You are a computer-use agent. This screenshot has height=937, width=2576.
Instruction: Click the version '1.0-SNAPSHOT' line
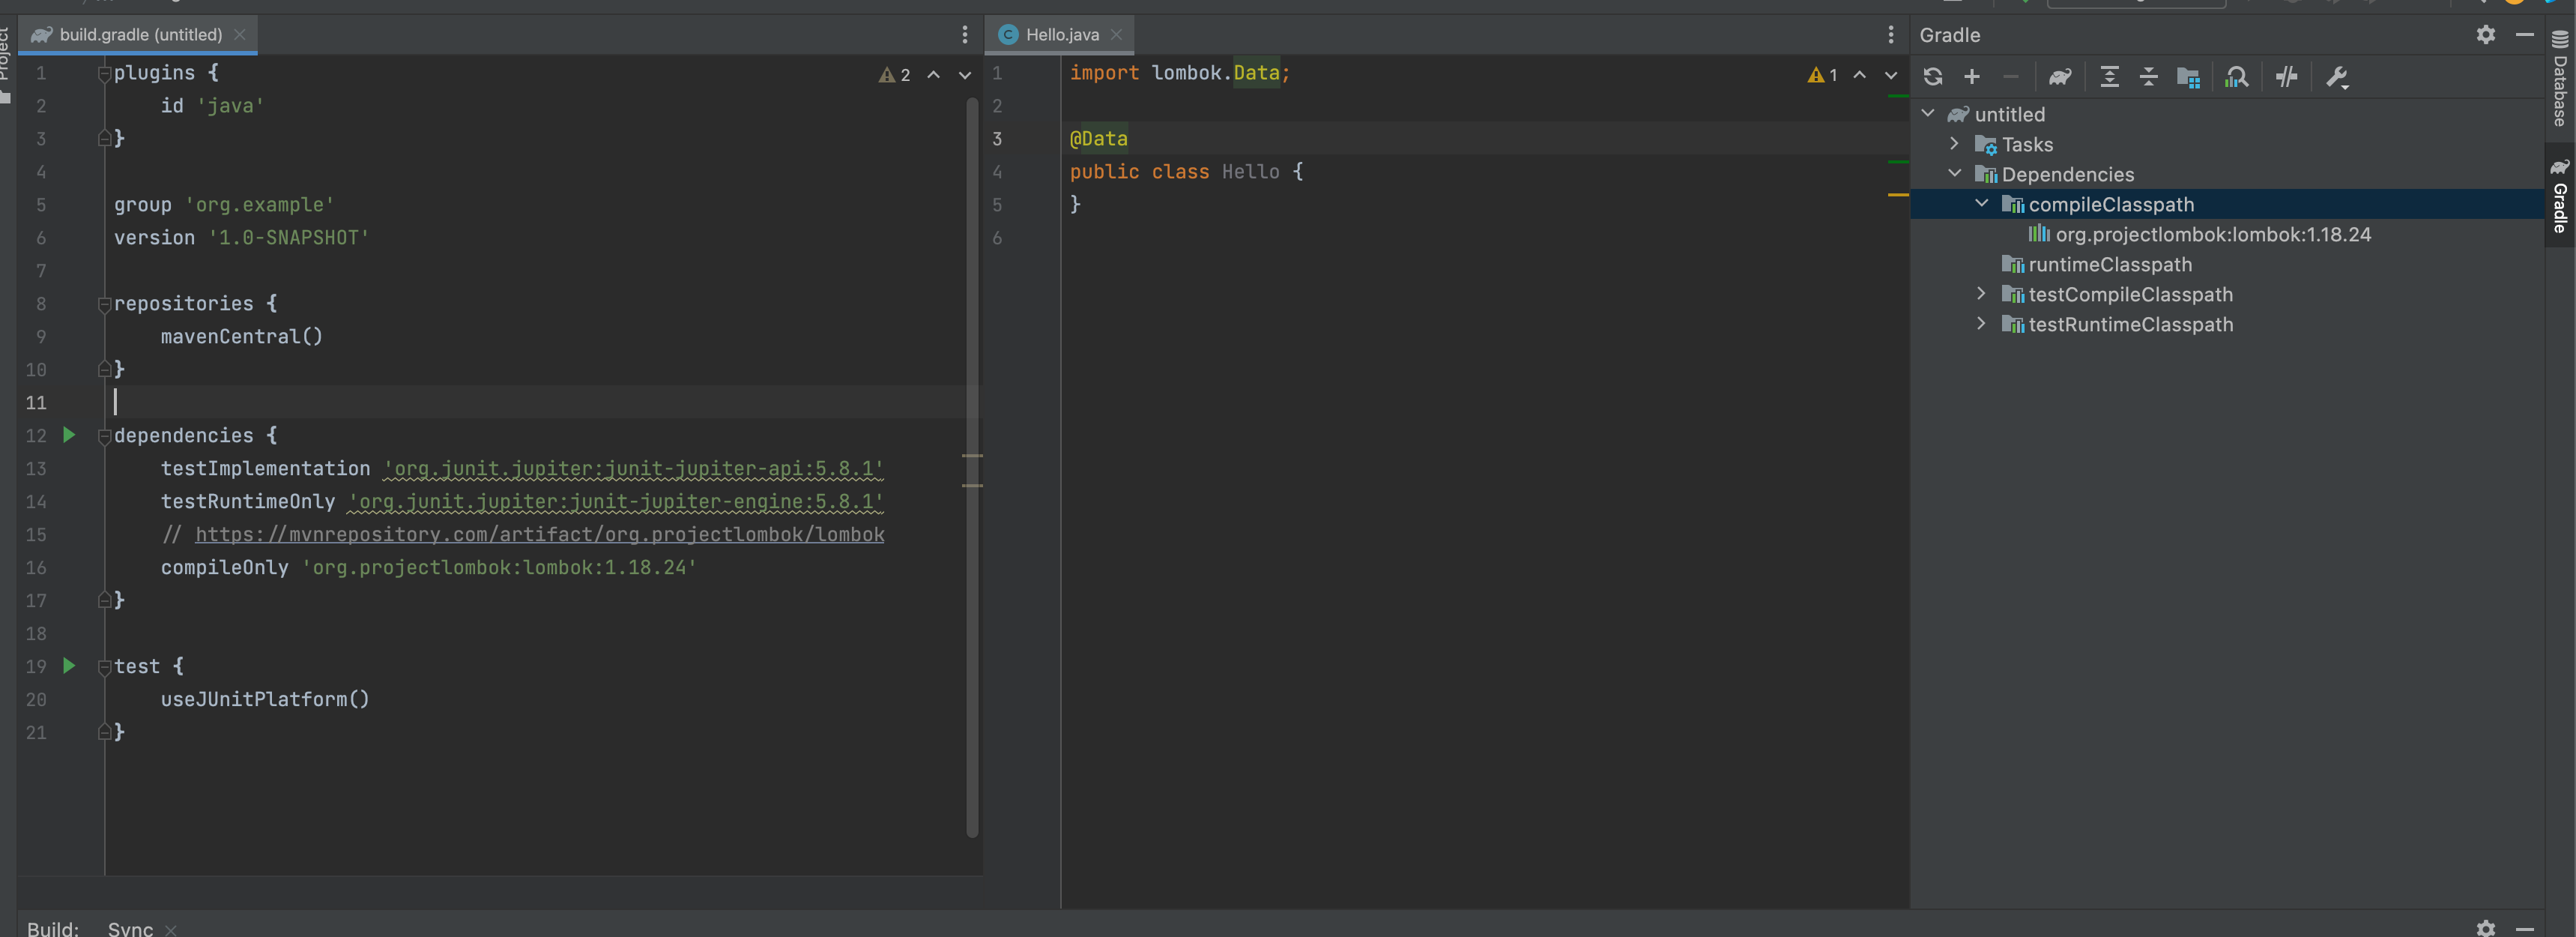[x=241, y=238]
